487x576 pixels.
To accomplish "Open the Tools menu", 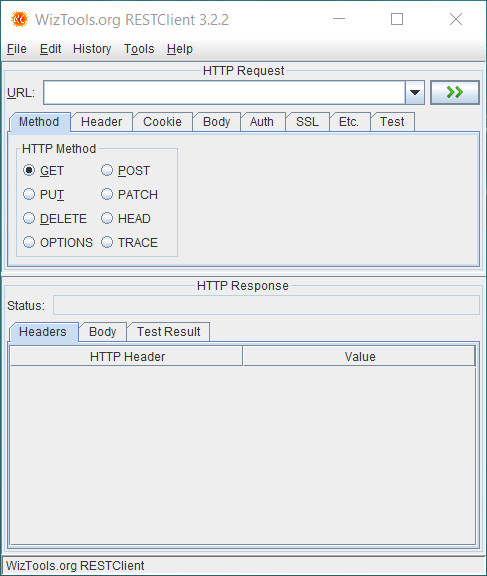I will coord(139,49).
